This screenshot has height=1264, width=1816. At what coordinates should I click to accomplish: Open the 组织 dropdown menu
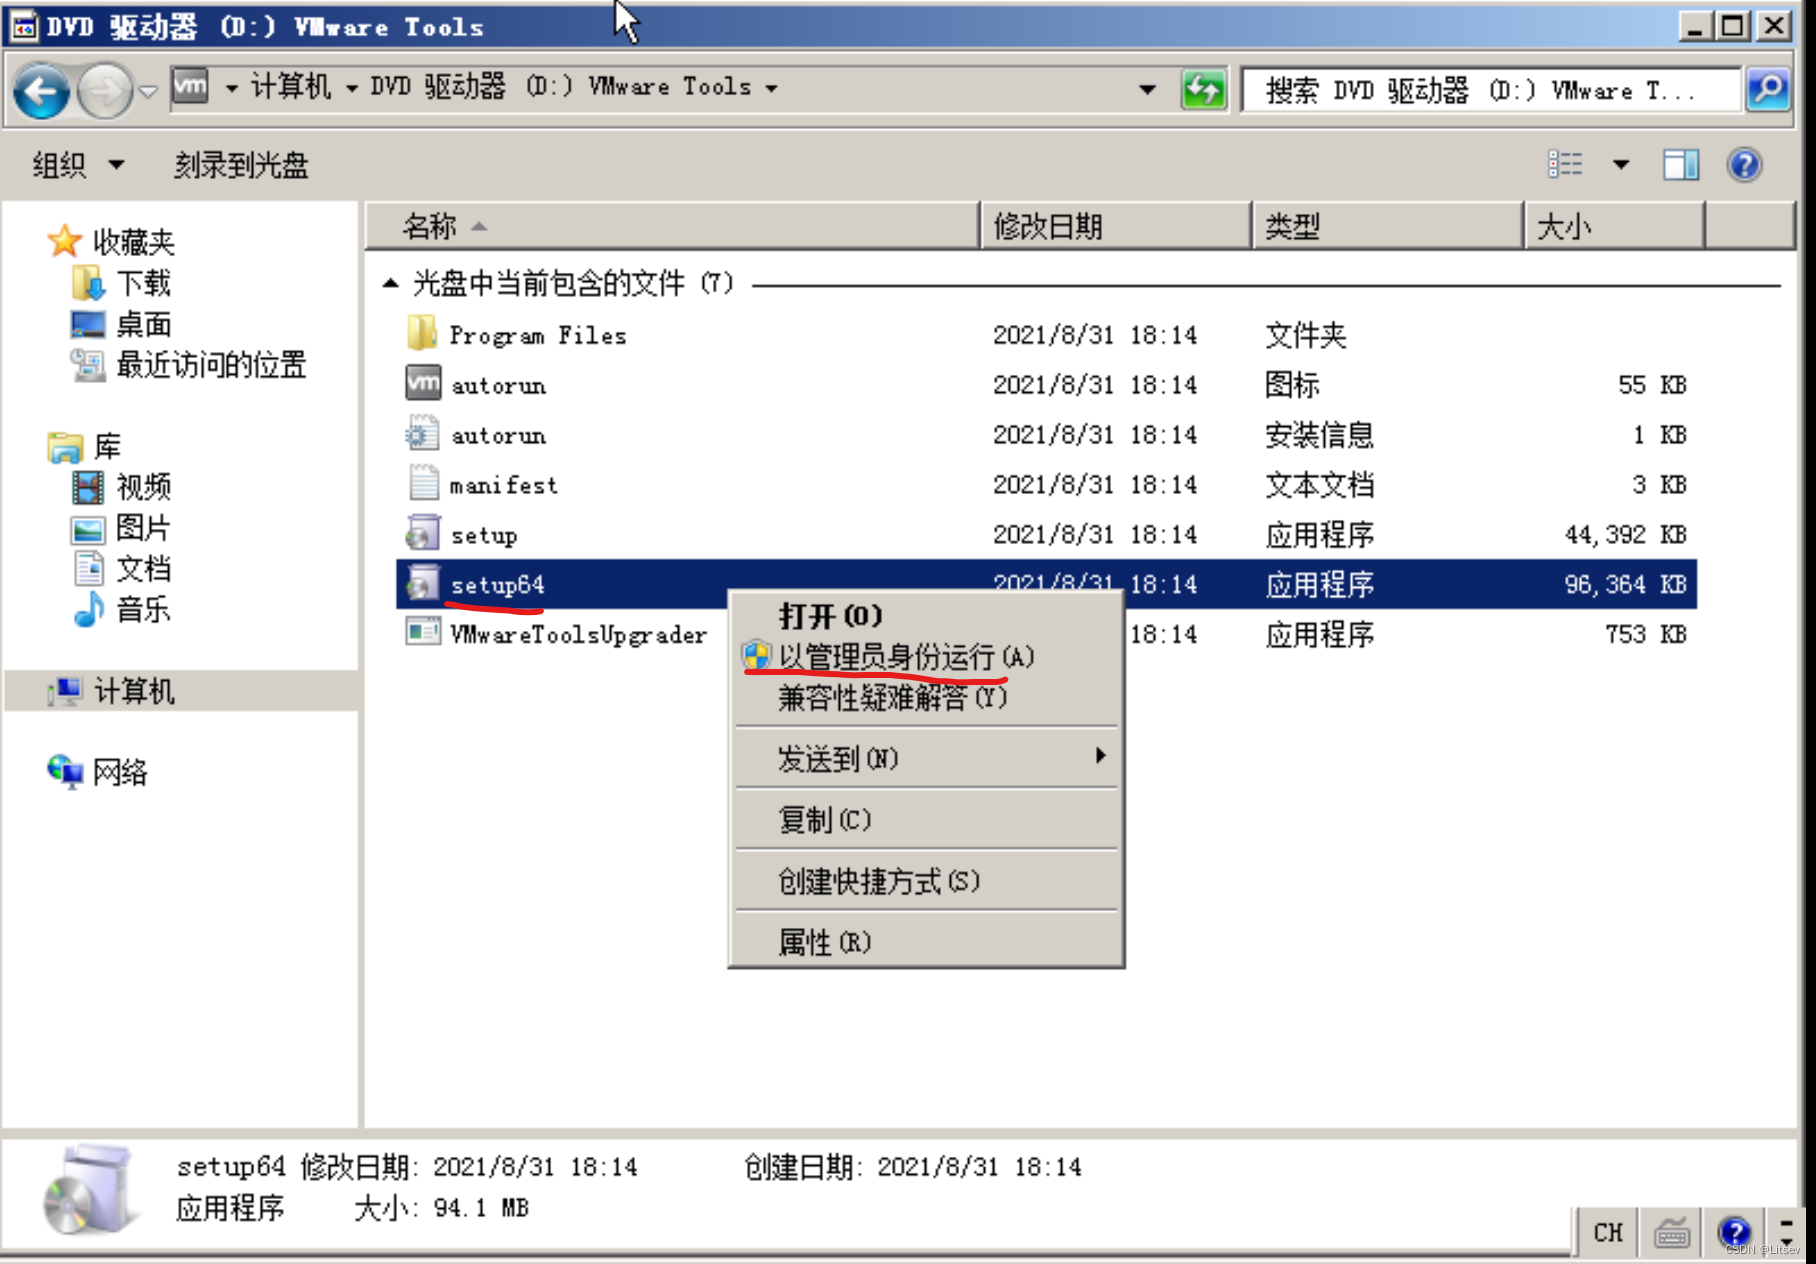point(78,165)
